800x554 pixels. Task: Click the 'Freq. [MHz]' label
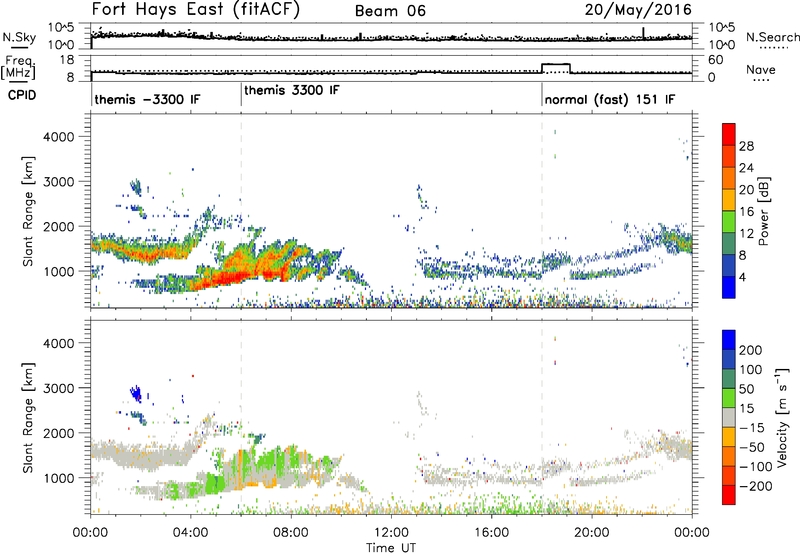(x=18, y=68)
